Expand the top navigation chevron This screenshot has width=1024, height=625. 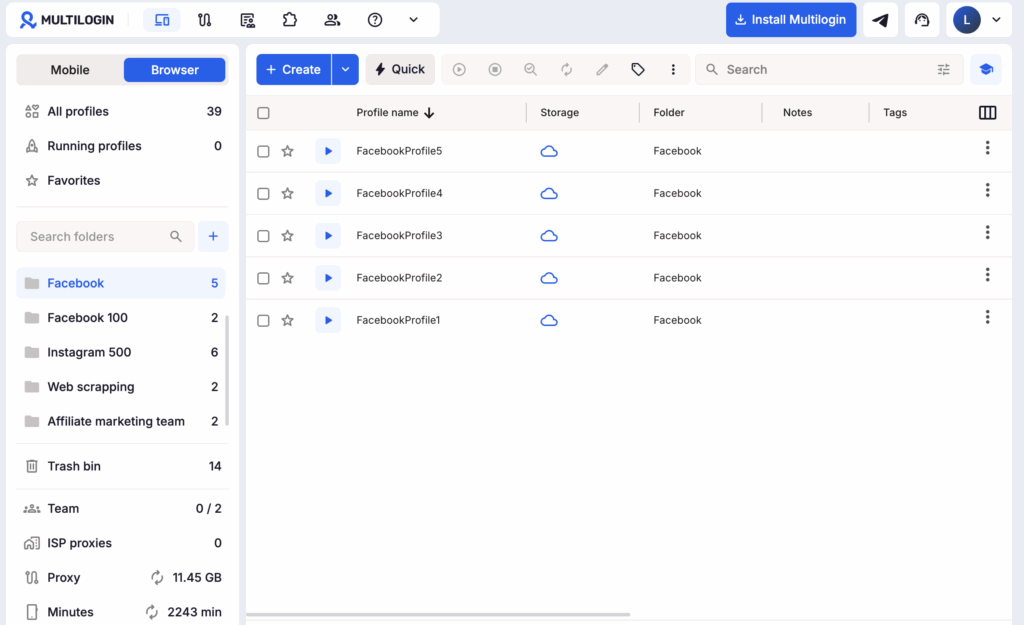click(413, 20)
